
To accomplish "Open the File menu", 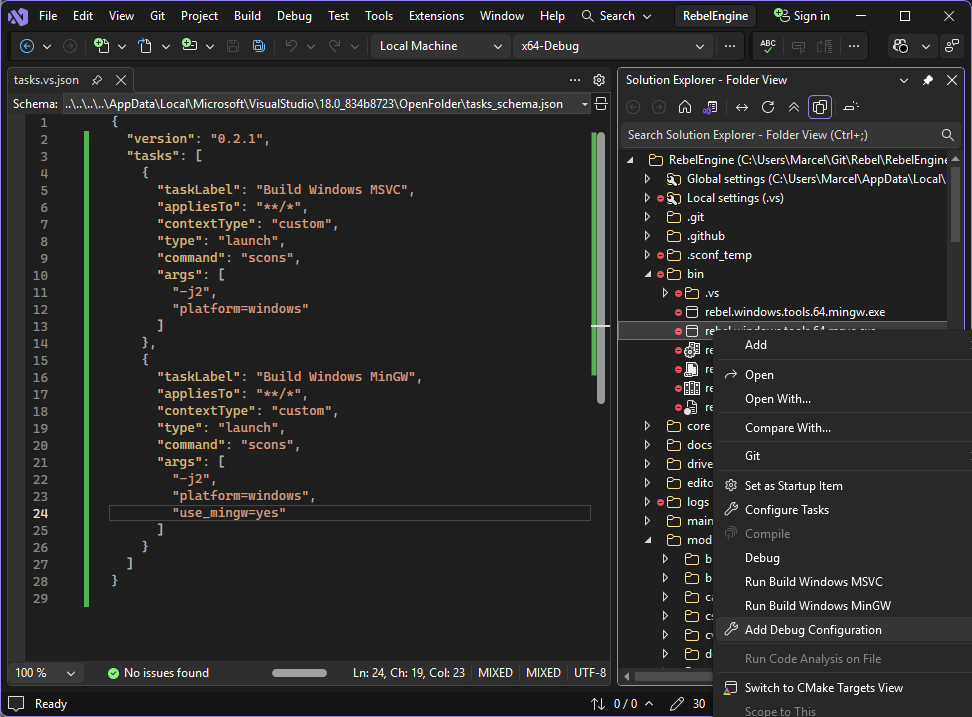I will [48, 16].
